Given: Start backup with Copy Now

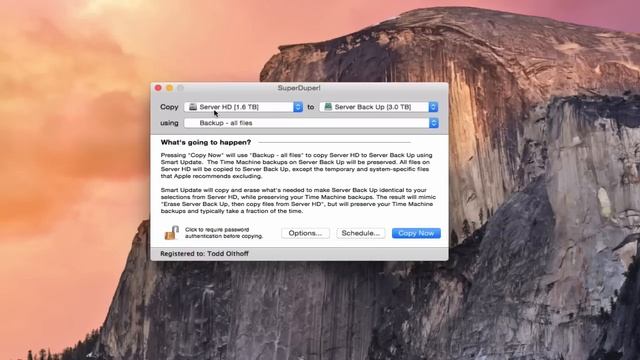Looking at the screenshot, I should click(x=416, y=233).
